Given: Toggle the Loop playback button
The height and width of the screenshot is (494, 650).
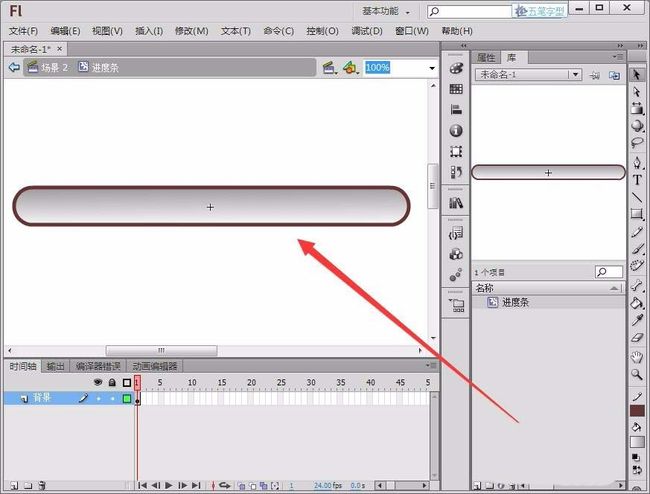Looking at the screenshot, I should (x=224, y=485).
